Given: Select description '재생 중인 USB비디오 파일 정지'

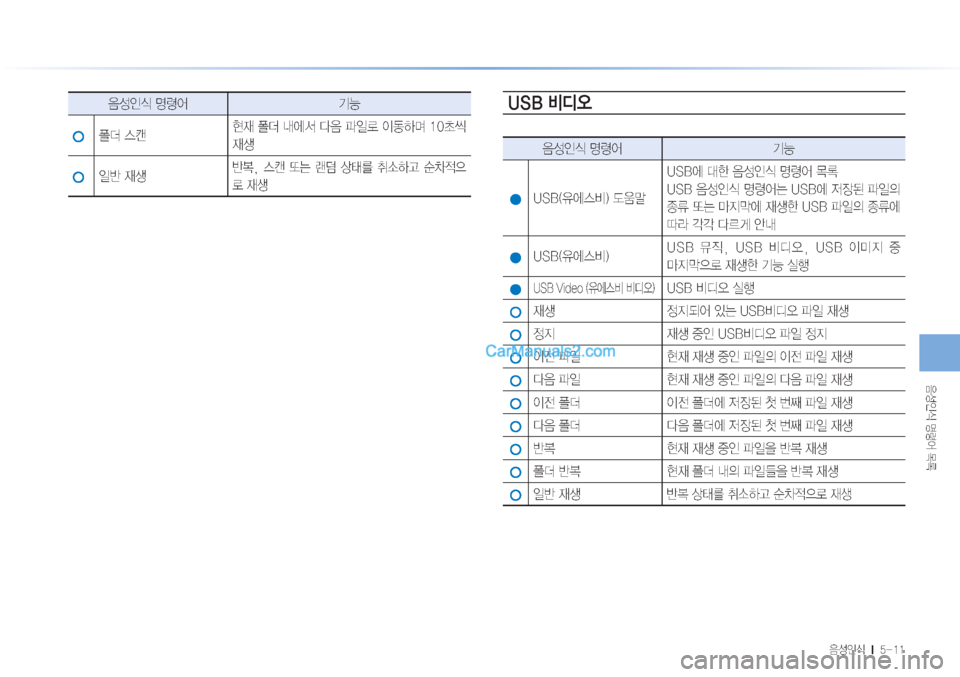Looking at the screenshot, I should coord(746,334).
